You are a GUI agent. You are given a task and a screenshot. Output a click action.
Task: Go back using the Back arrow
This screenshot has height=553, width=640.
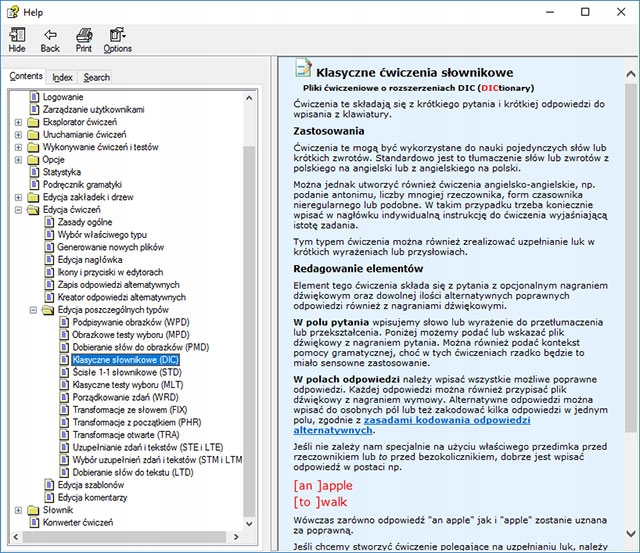tap(50, 40)
